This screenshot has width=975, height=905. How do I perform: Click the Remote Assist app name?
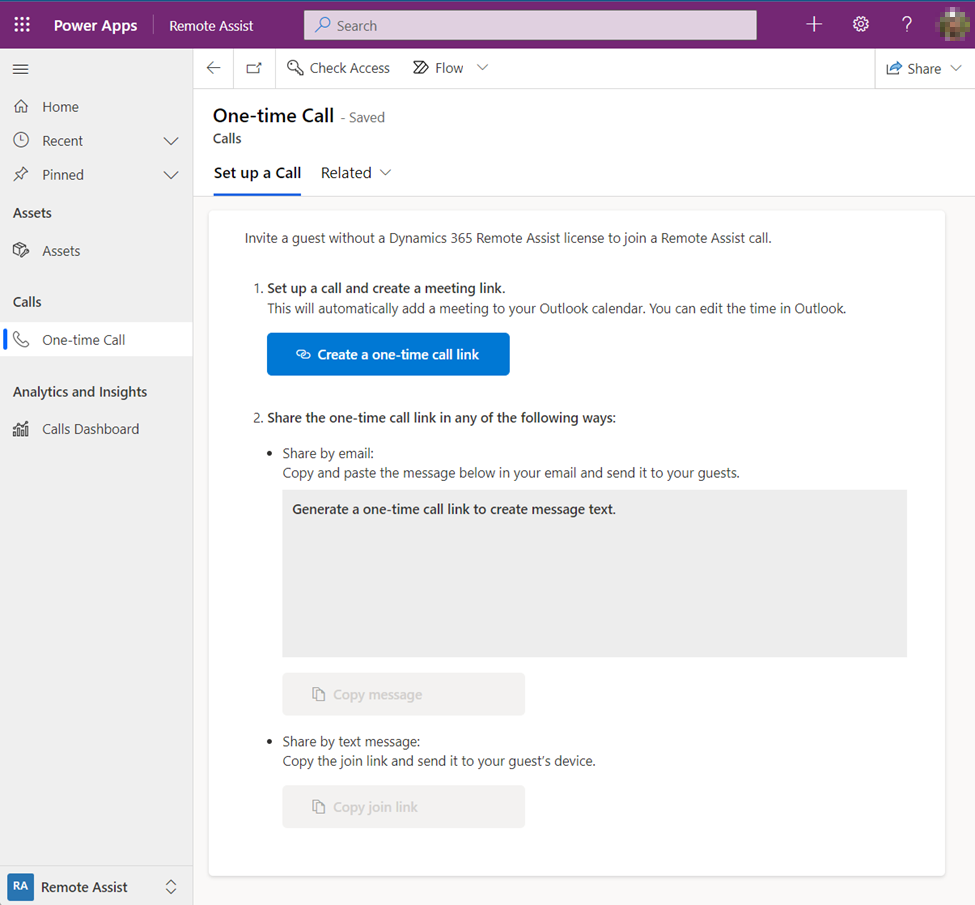click(x=211, y=26)
